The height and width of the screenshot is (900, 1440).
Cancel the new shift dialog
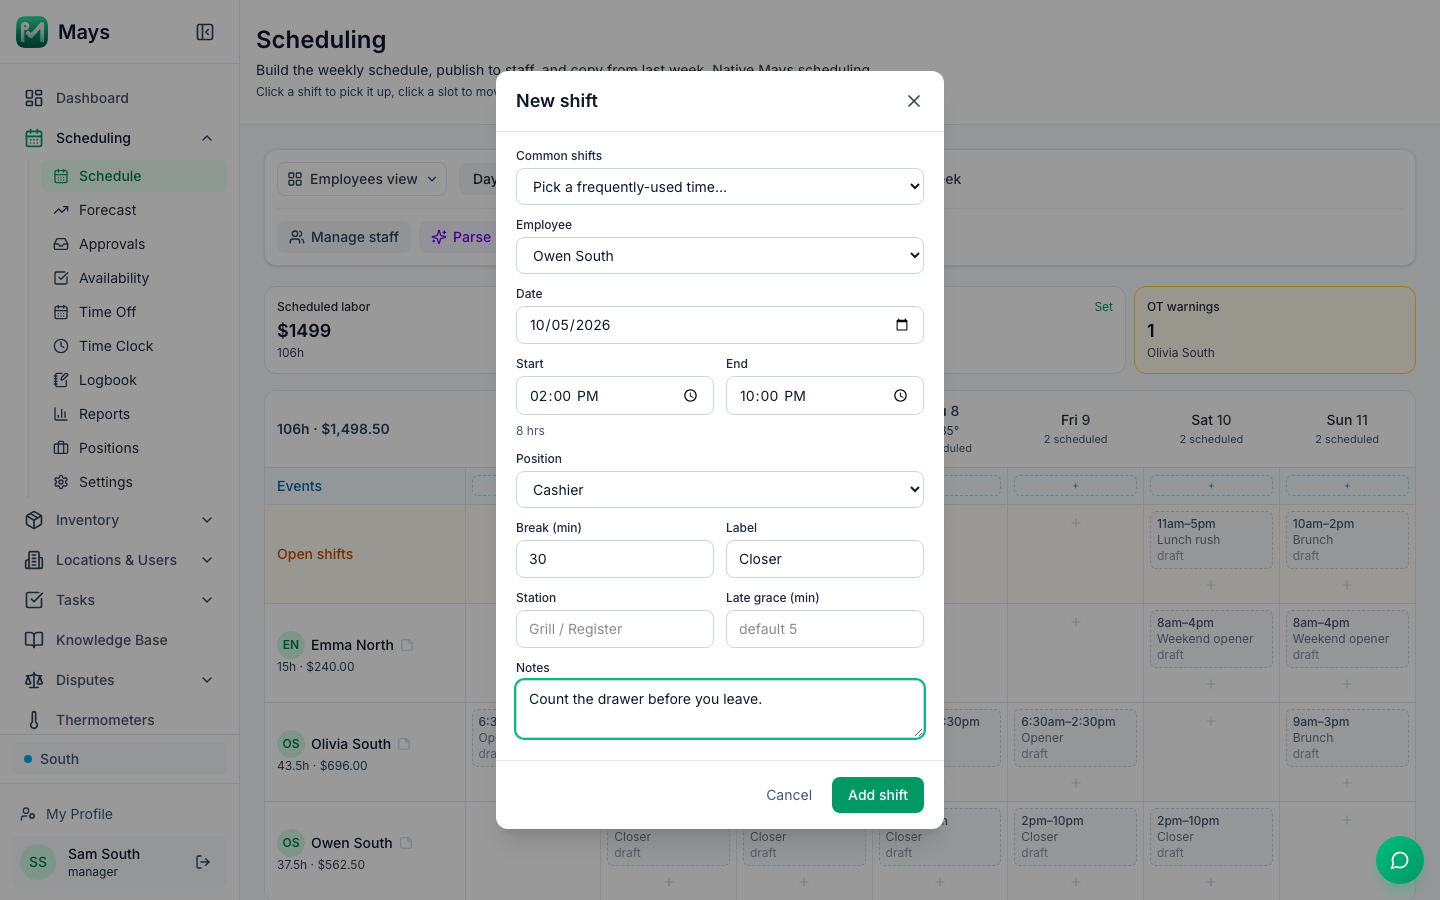pos(789,795)
